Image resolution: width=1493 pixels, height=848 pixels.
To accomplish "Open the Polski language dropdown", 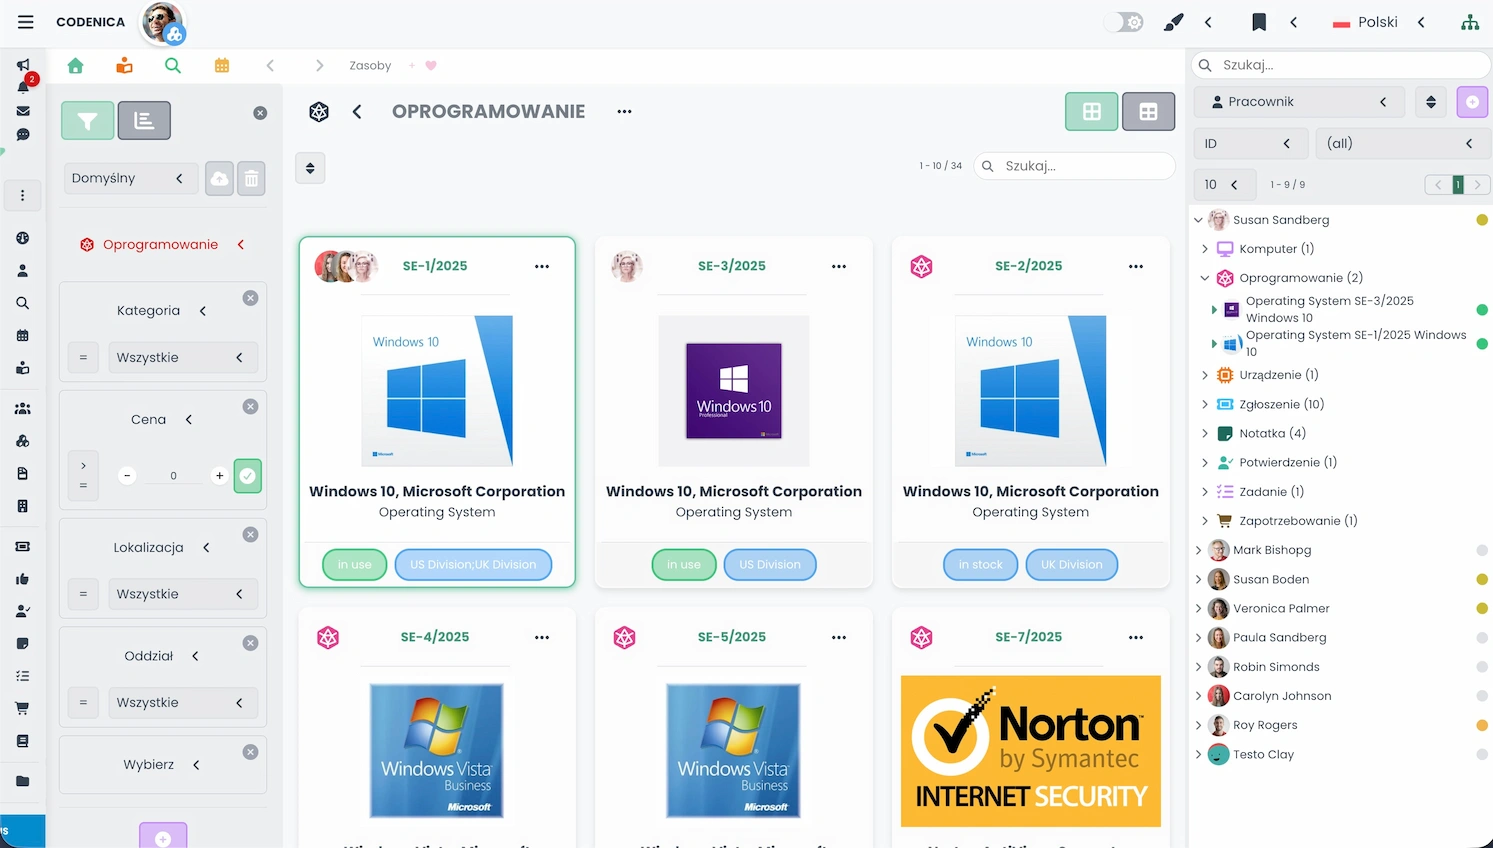I will (x=1378, y=22).
